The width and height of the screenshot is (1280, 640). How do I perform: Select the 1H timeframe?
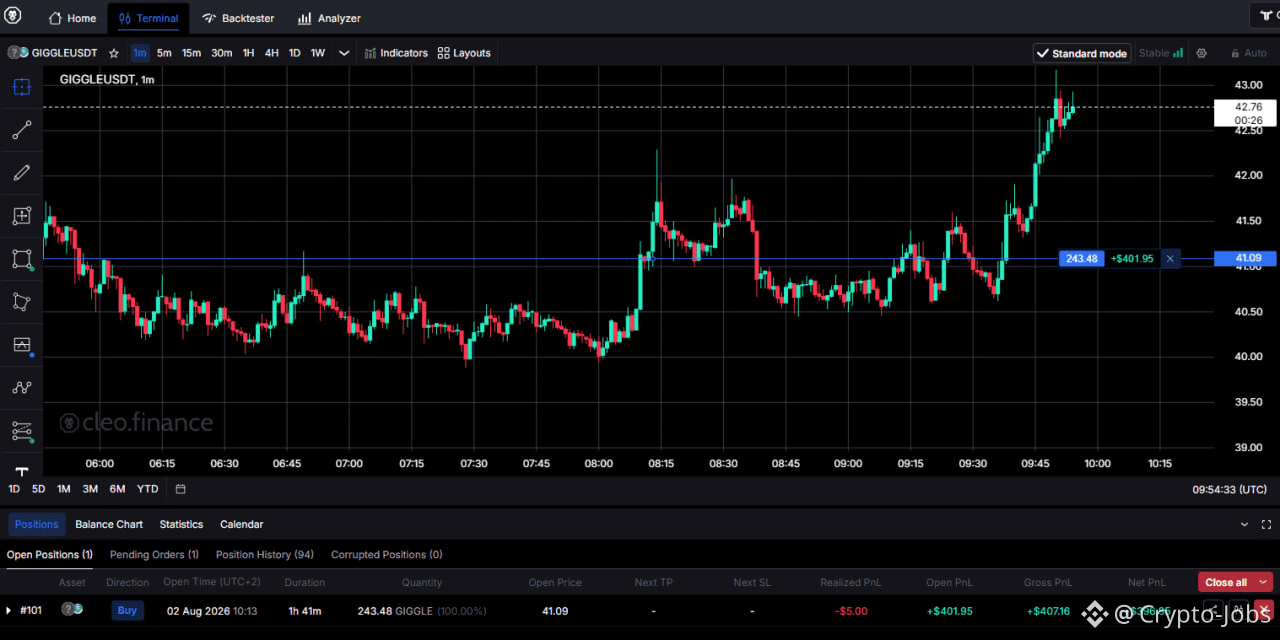pyautogui.click(x=249, y=53)
